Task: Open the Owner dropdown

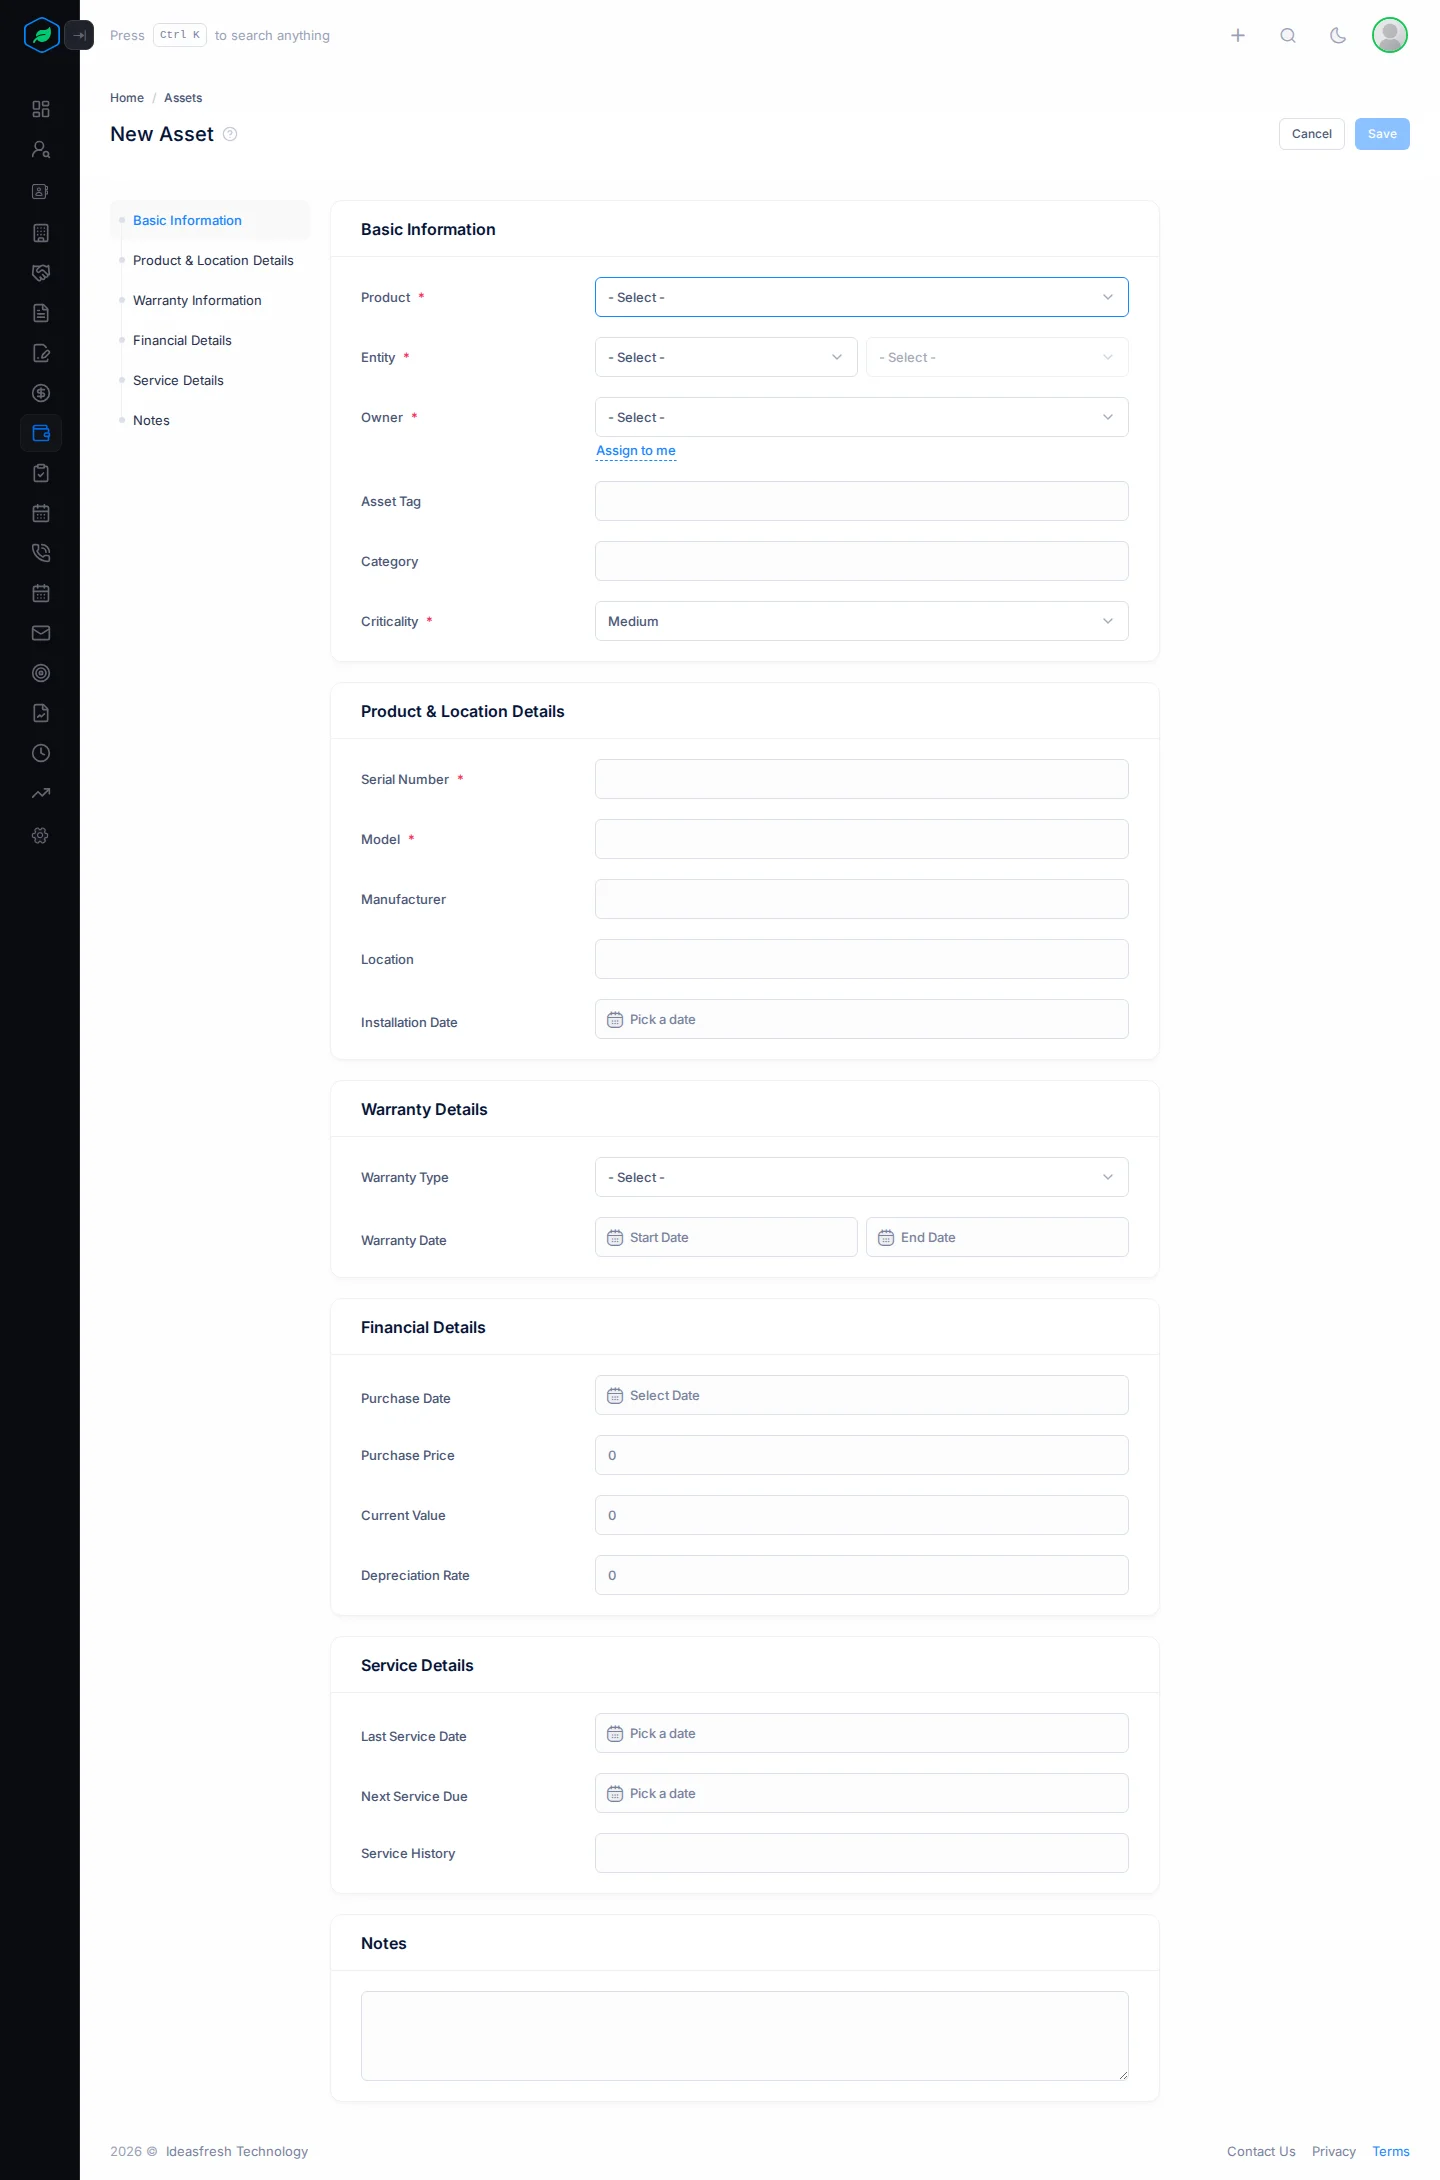Action: pyautogui.click(x=862, y=417)
